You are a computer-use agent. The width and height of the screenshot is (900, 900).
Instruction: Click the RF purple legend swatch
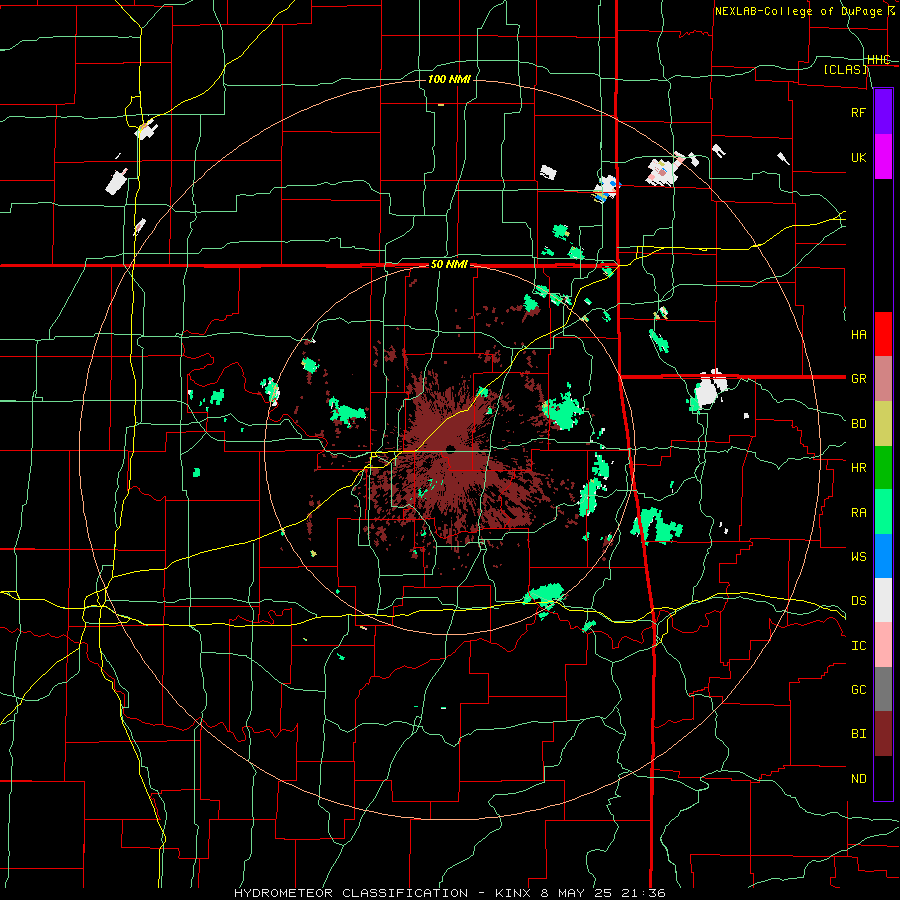point(883,112)
